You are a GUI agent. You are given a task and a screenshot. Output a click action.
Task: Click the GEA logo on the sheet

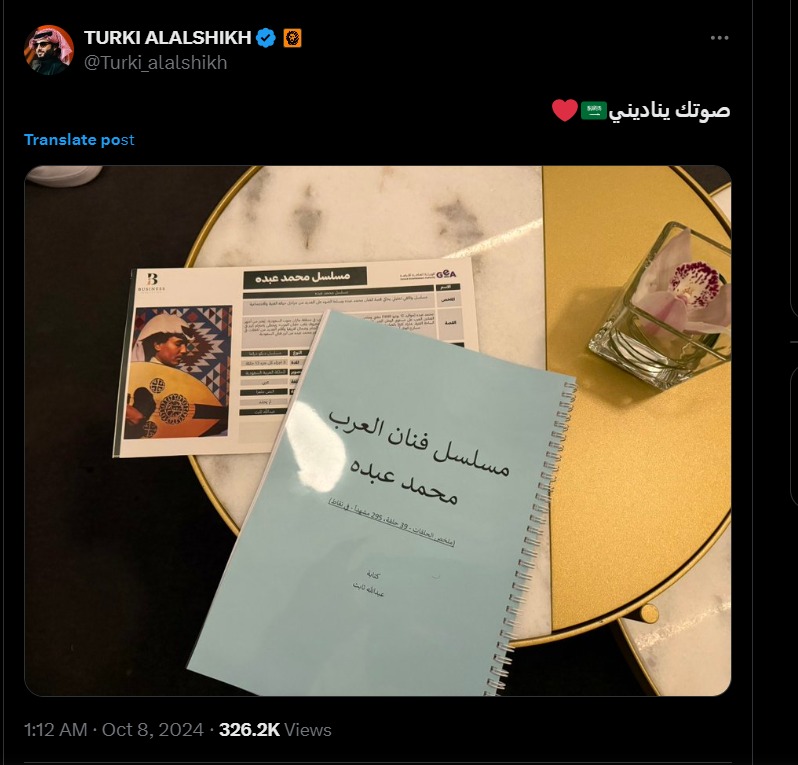[x=446, y=274]
